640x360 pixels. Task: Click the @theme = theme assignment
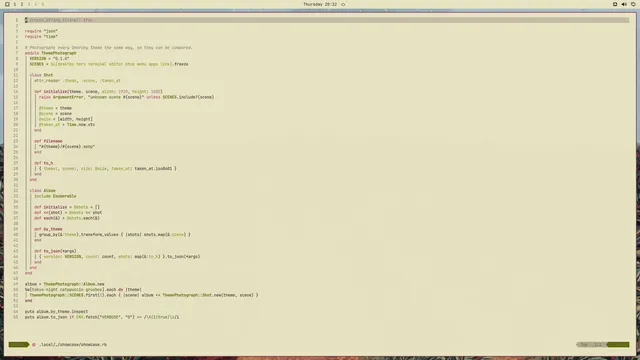point(55,108)
